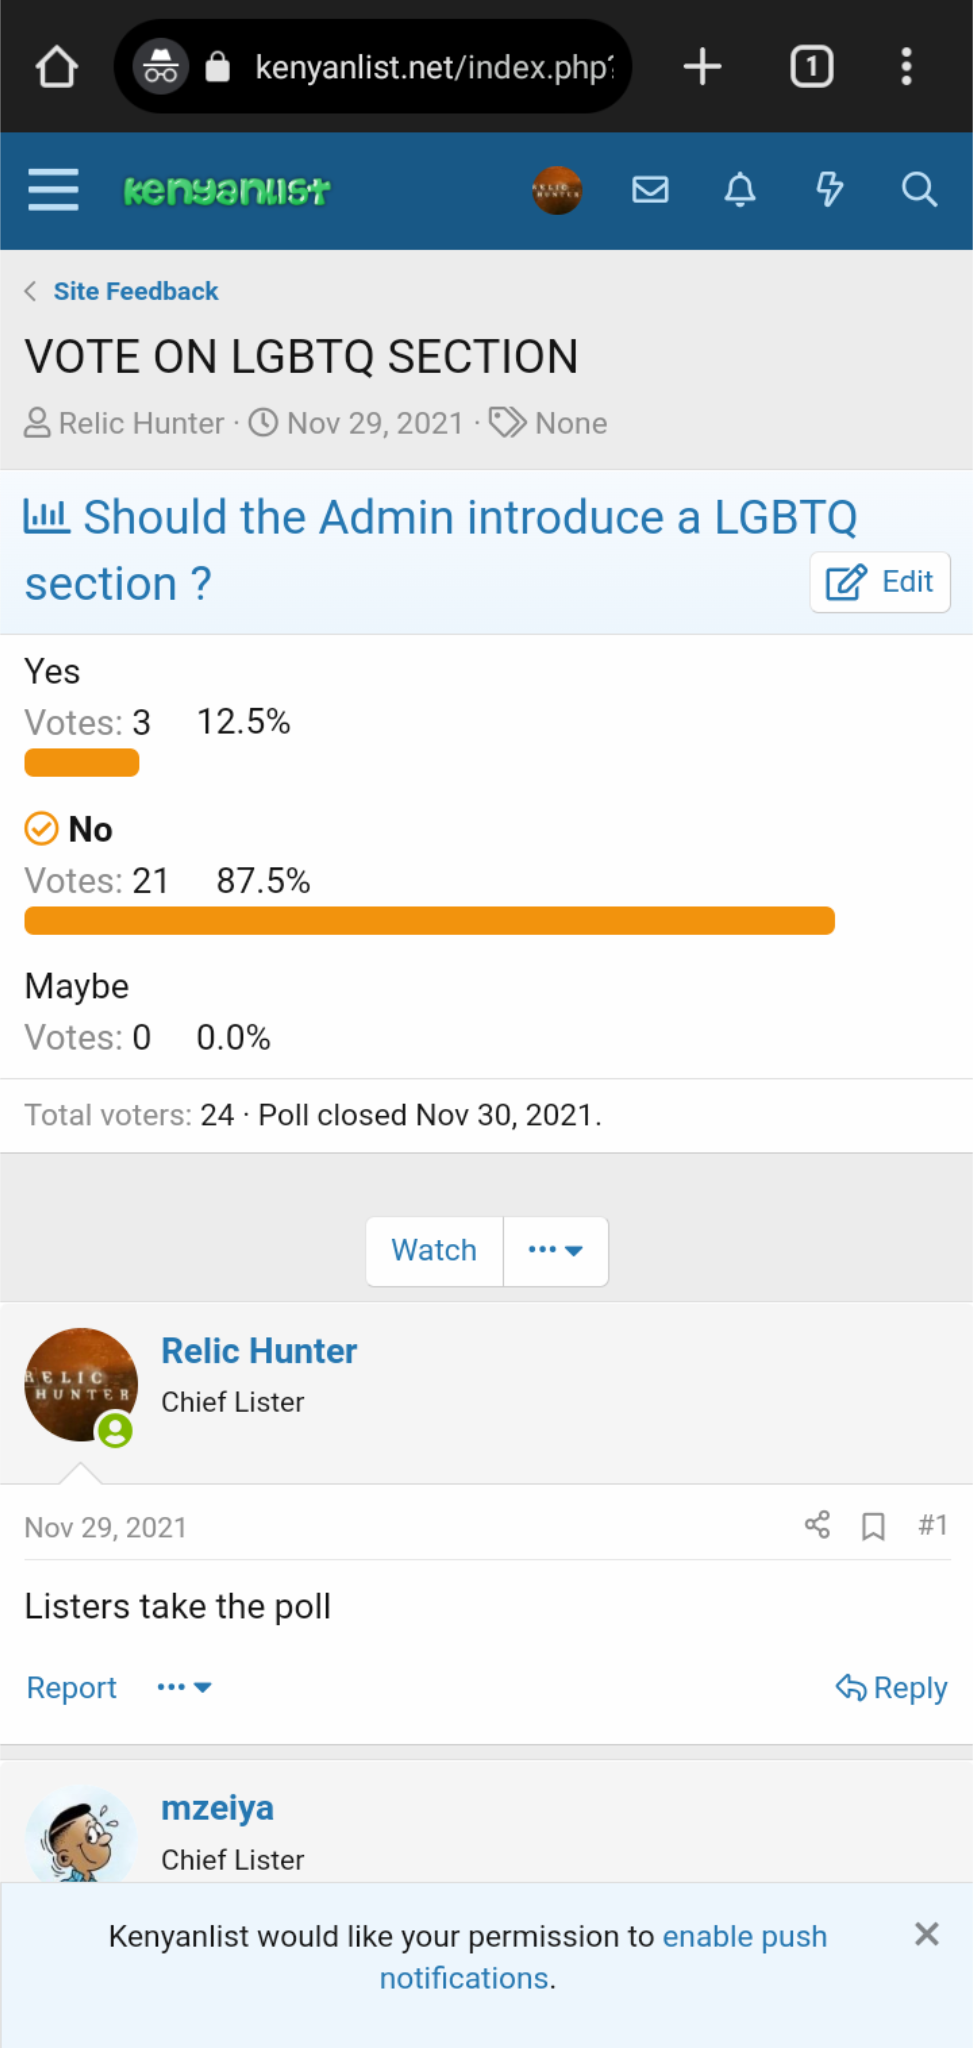Screen dimensions: 973x2048
Task: Edit the LGBTQ section poll
Action: (x=879, y=582)
